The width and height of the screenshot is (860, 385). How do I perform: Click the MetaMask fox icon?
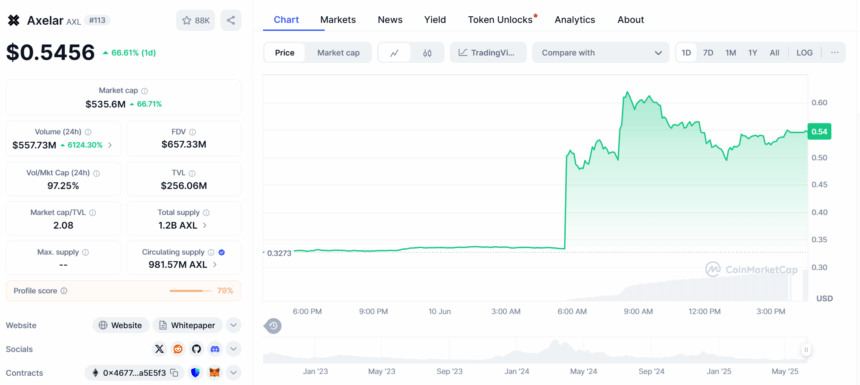[x=216, y=373]
